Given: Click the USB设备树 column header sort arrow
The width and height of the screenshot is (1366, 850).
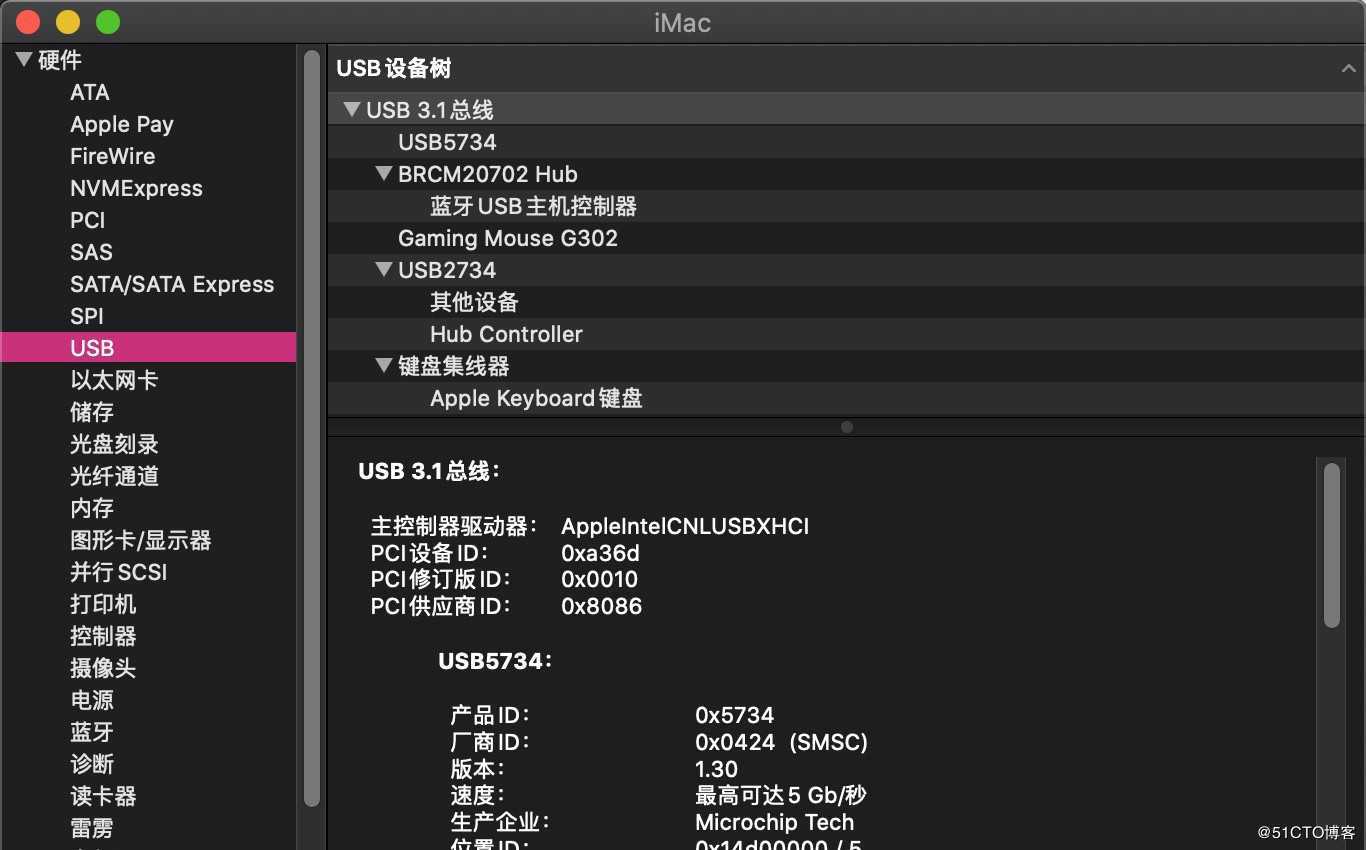Looking at the screenshot, I should click(1348, 69).
